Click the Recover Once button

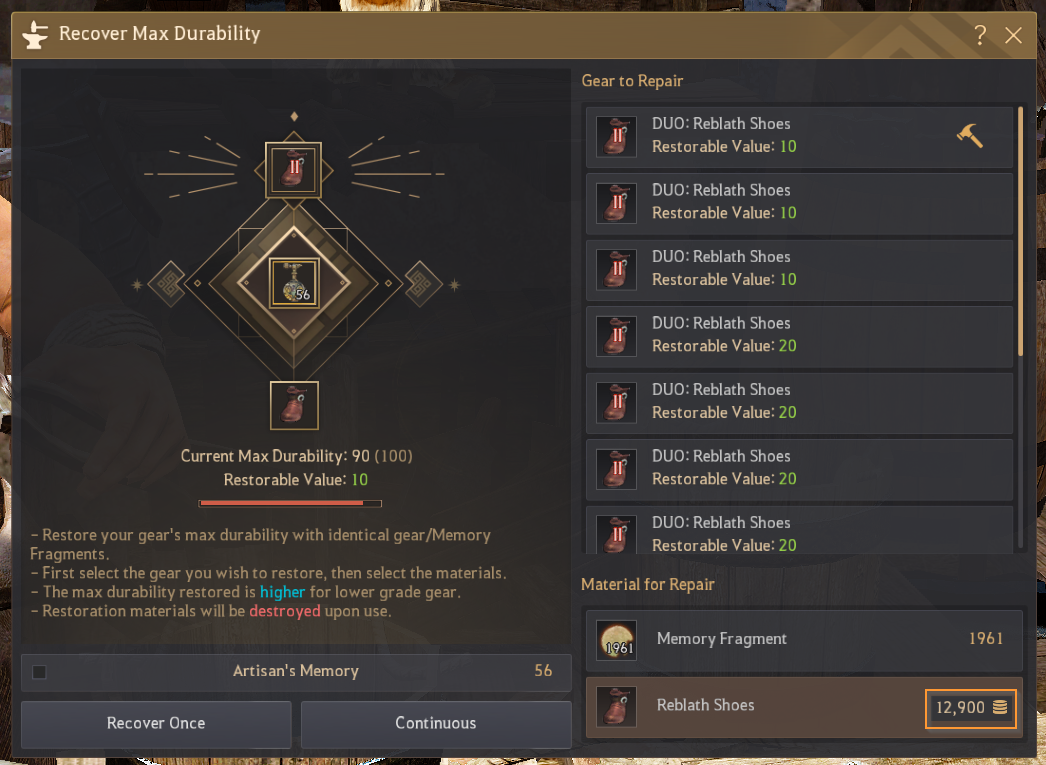coord(156,724)
